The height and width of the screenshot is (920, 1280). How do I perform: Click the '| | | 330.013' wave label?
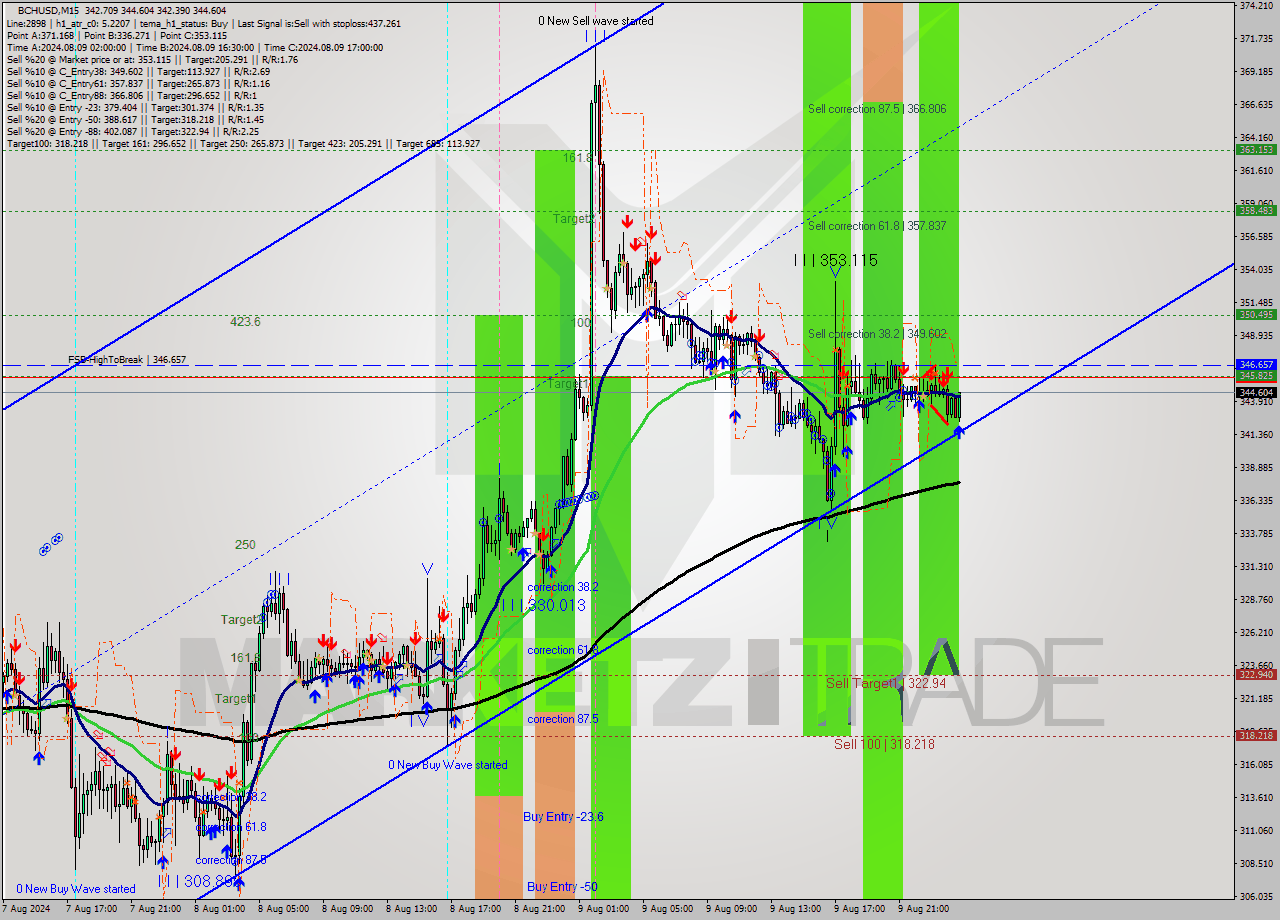(544, 605)
